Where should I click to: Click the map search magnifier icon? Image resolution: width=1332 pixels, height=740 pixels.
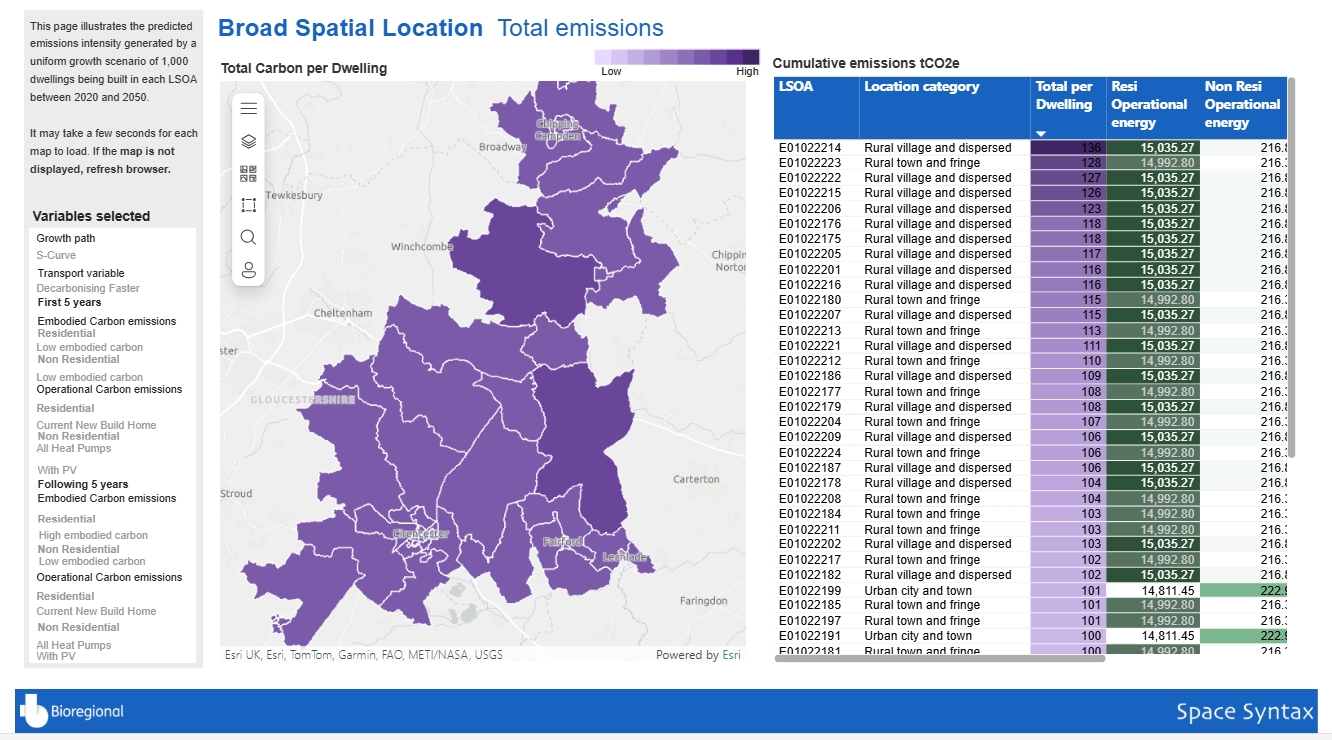pos(249,238)
